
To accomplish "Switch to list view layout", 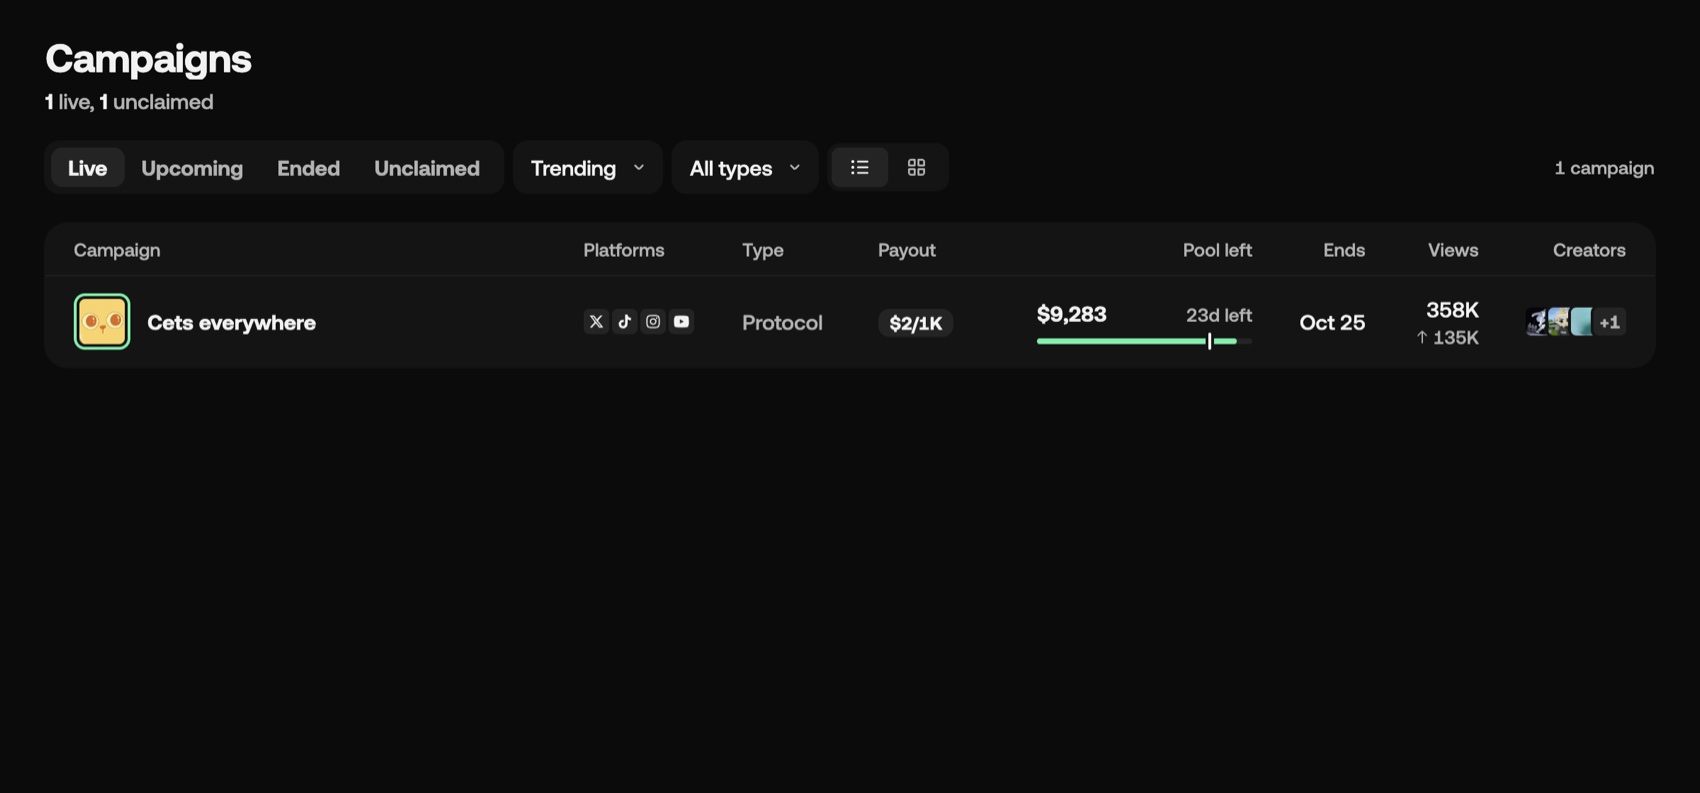I will pos(860,167).
